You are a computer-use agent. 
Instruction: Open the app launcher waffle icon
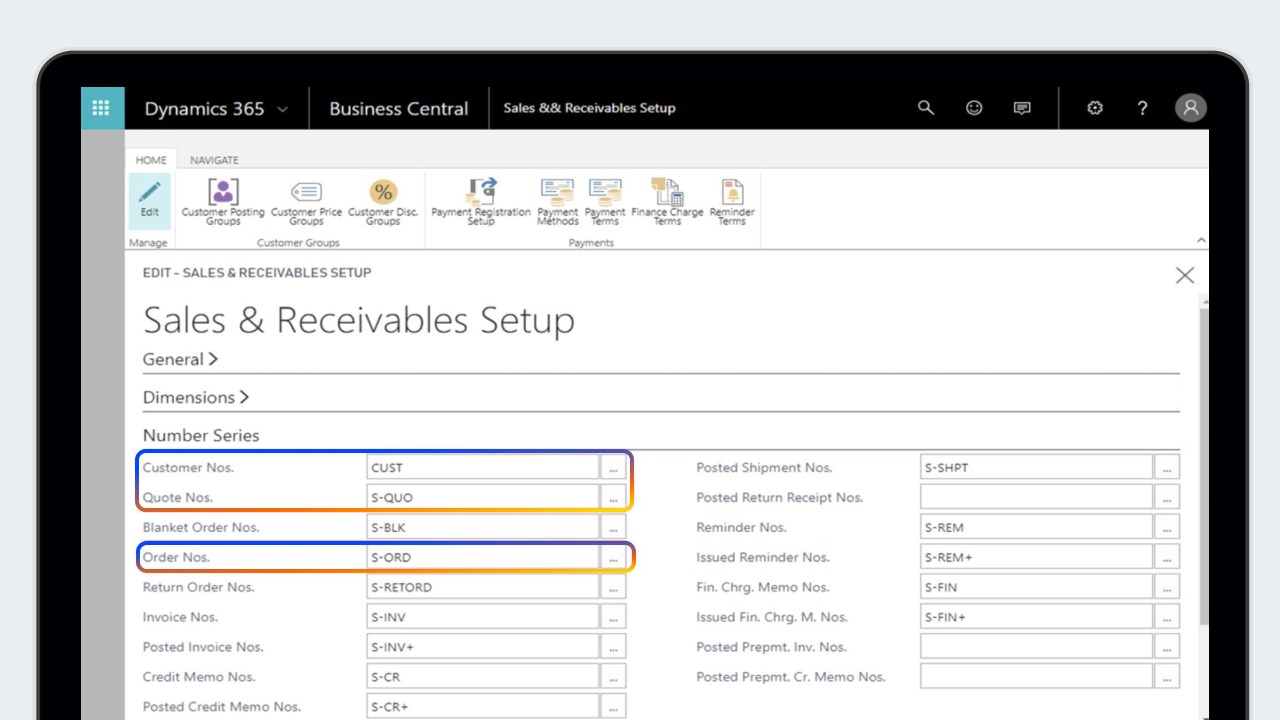click(x=102, y=108)
